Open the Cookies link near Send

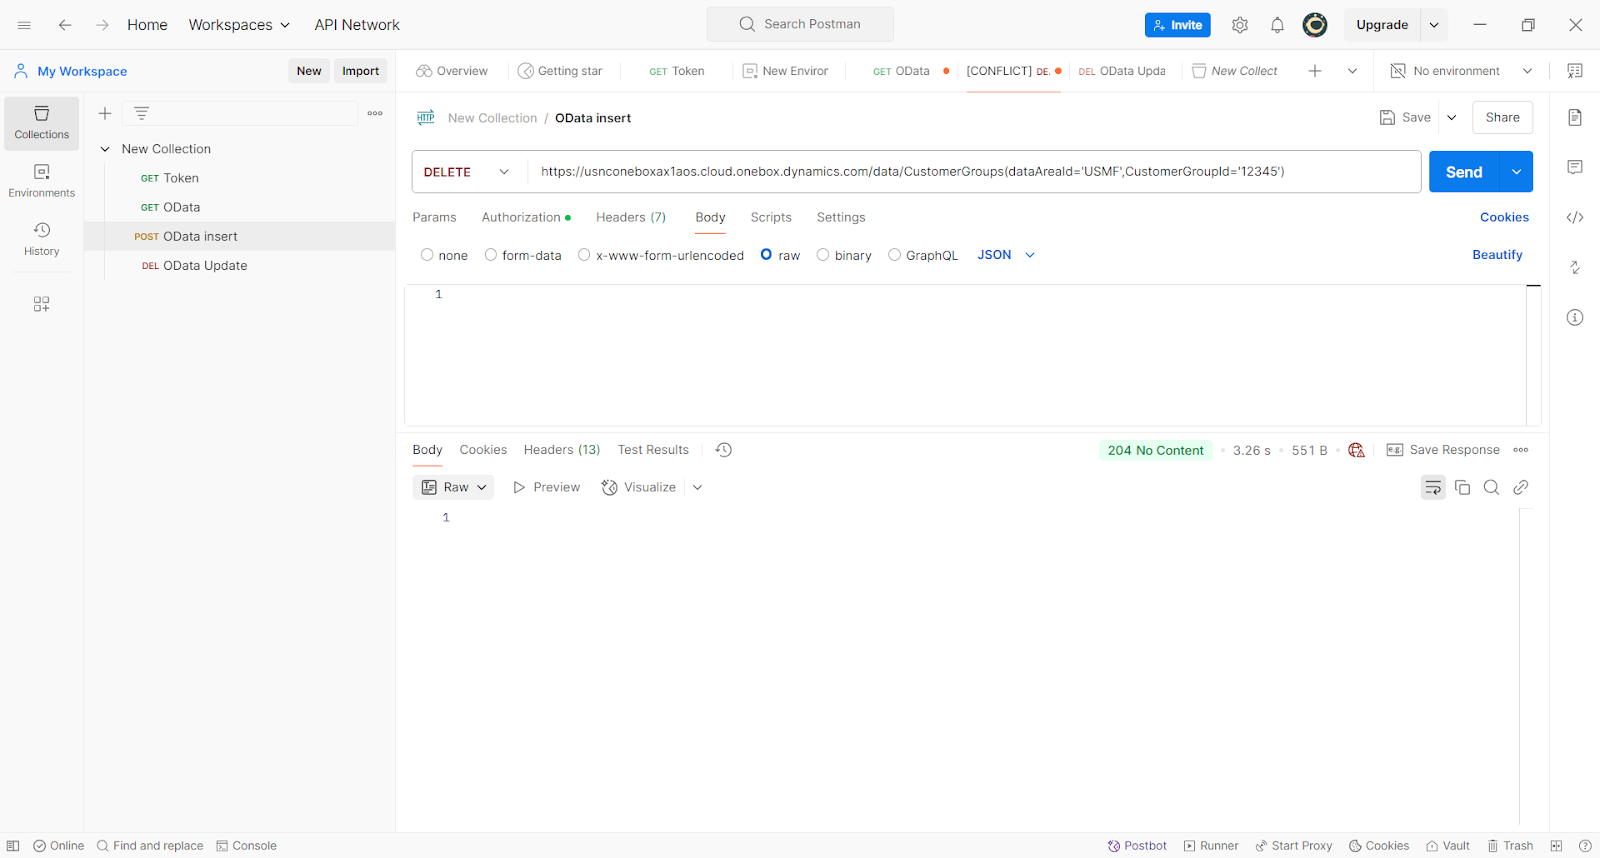pyautogui.click(x=1504, y=217)
